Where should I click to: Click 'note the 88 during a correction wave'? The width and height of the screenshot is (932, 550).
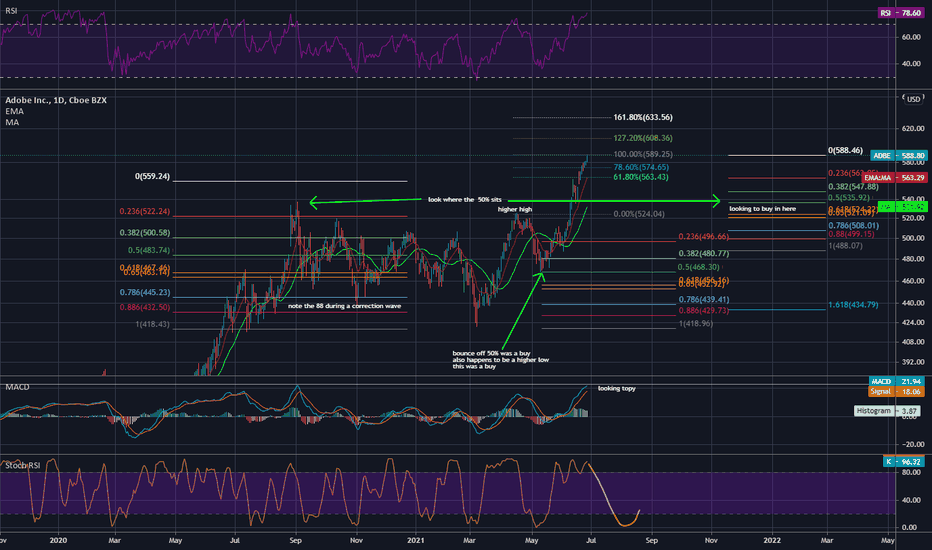[x=345, y=306]
